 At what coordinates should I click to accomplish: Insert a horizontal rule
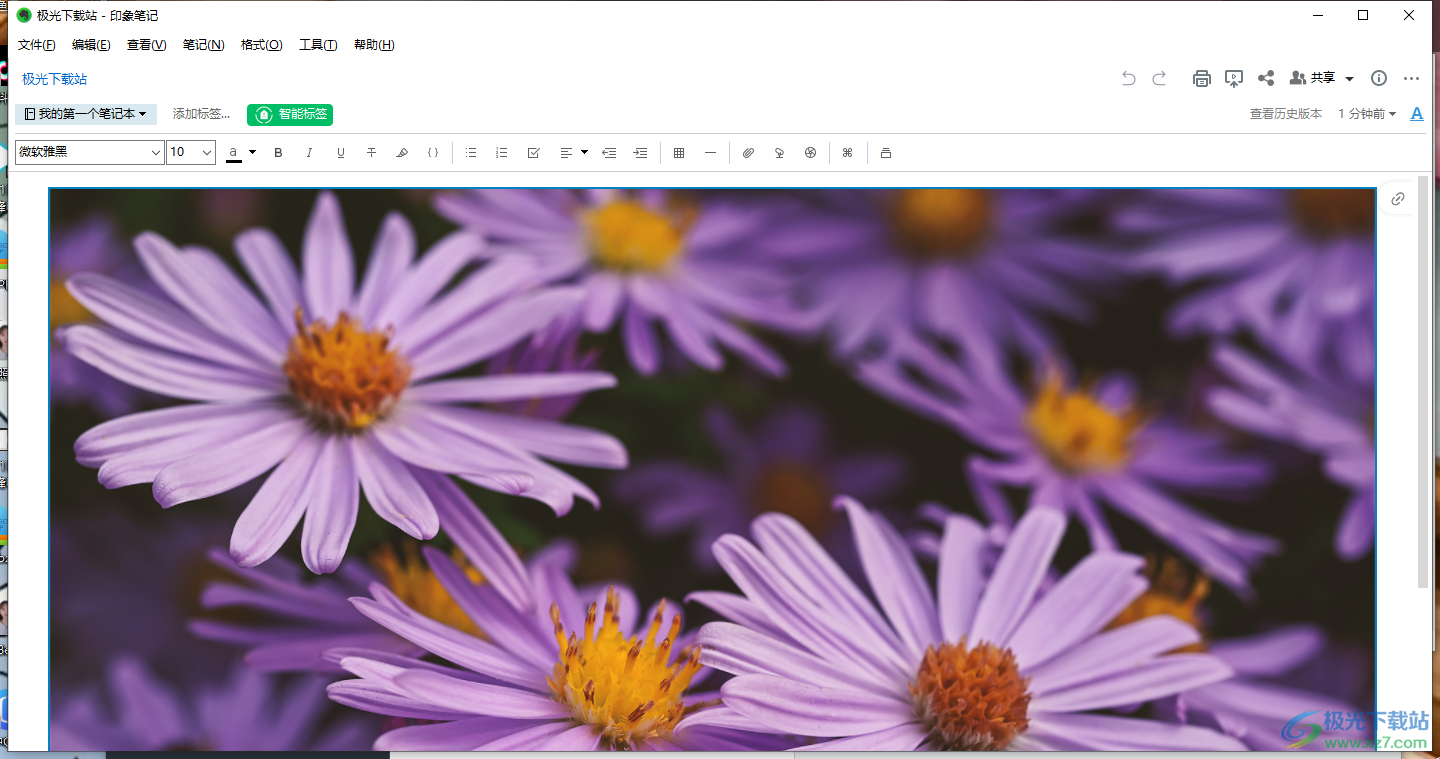[x=710, y=153]
